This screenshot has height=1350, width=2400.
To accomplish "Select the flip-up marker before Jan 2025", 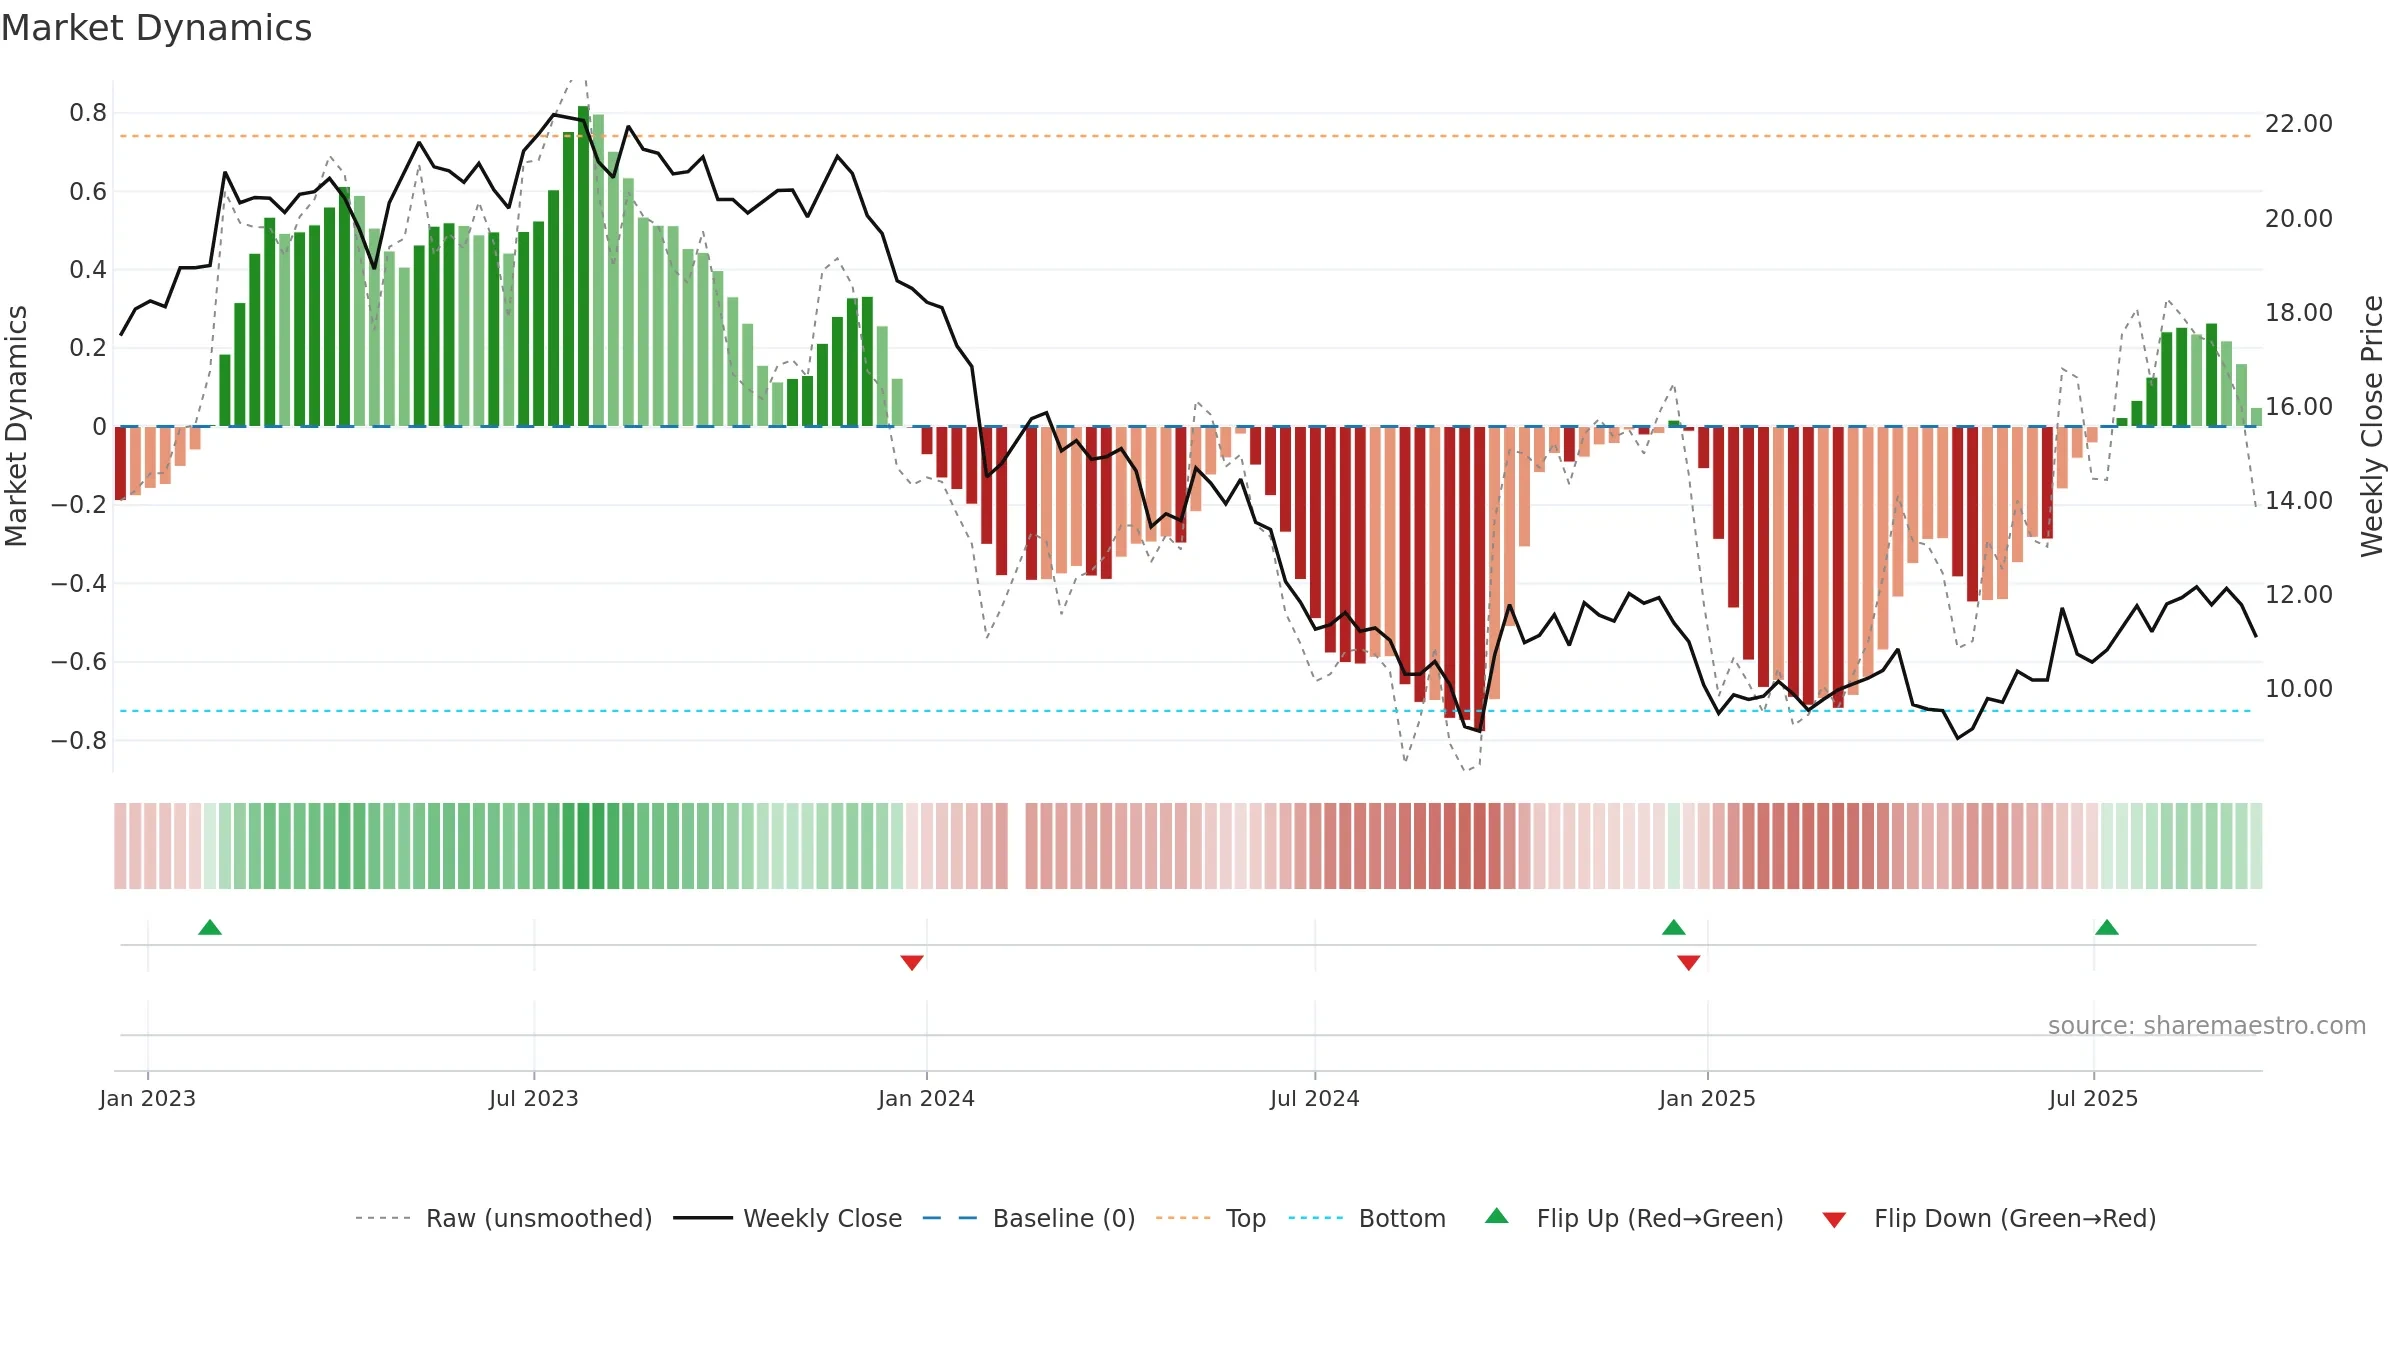I will (1674, 927).
